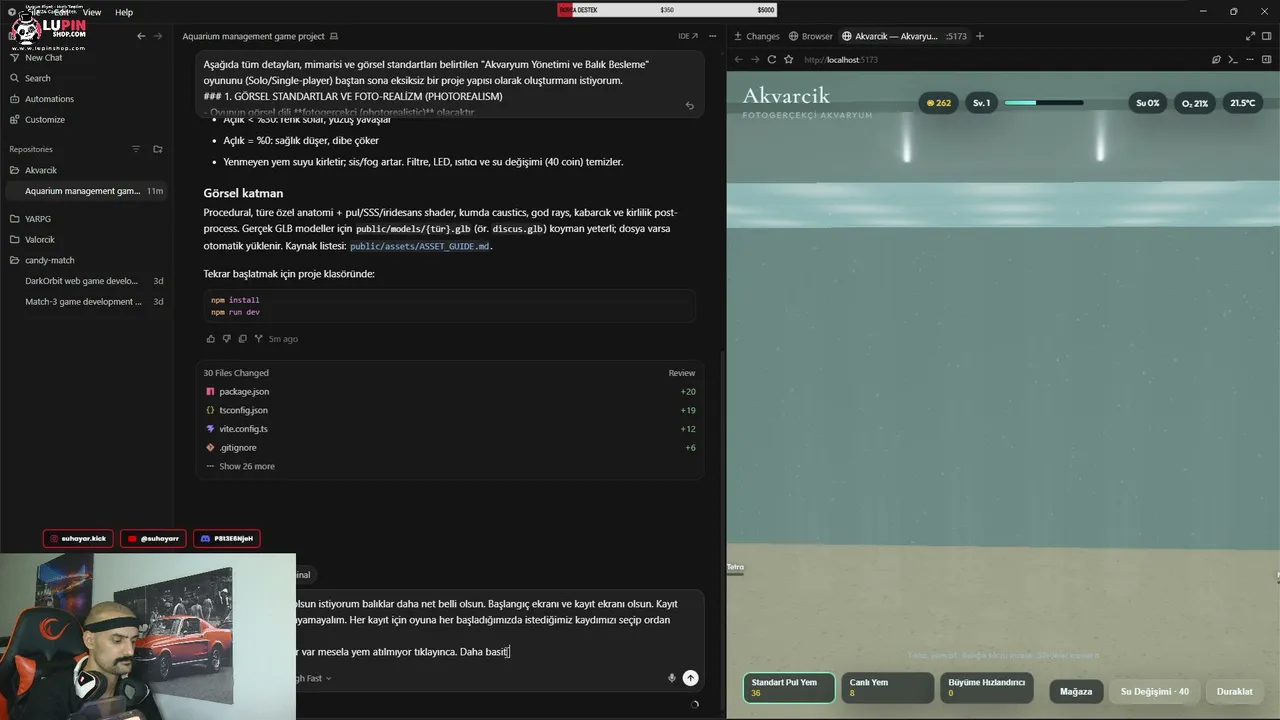1280x720 pixels.
Task: Click the revert arrow on the prompt message
Action: (689, 105)
